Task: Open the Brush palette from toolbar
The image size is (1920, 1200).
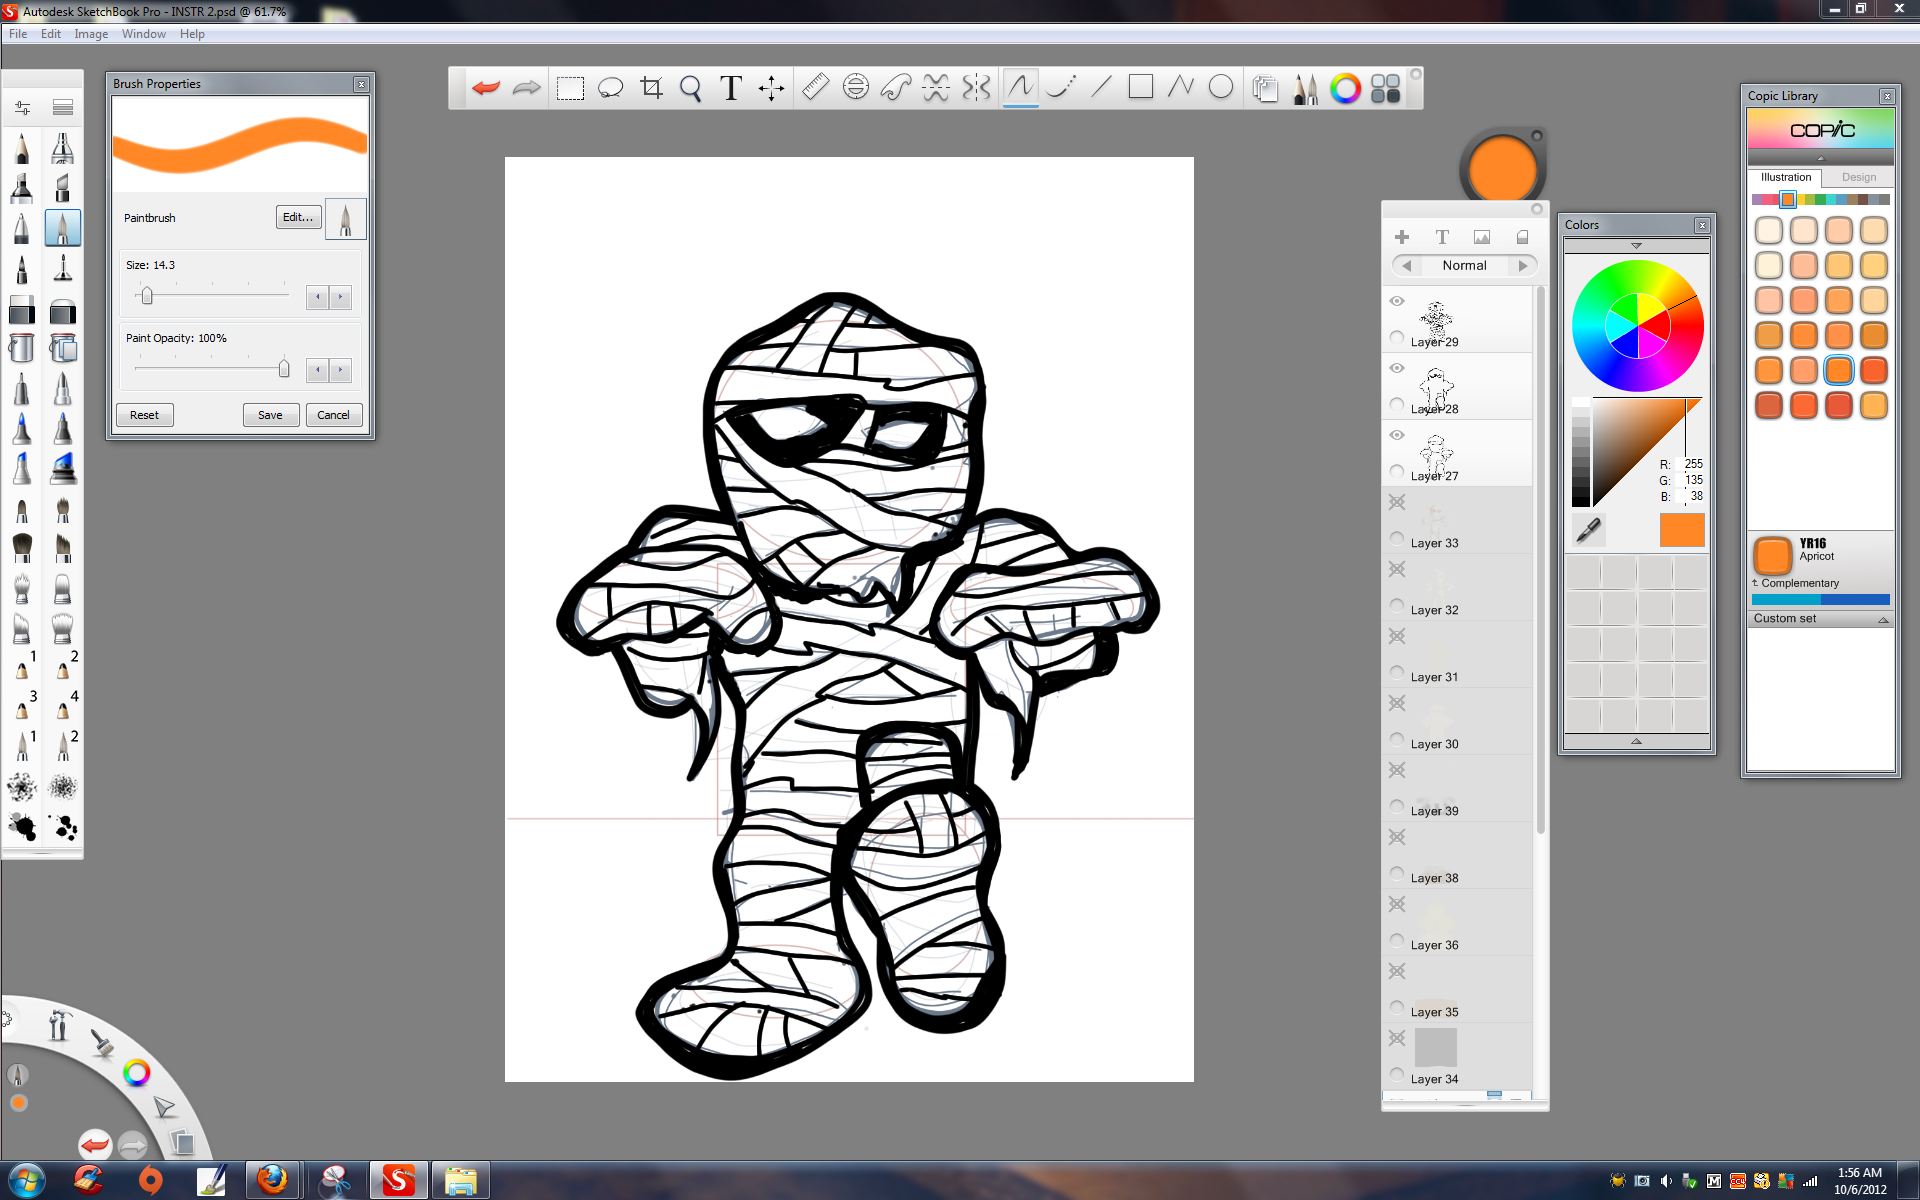Action: [1305, 88]
